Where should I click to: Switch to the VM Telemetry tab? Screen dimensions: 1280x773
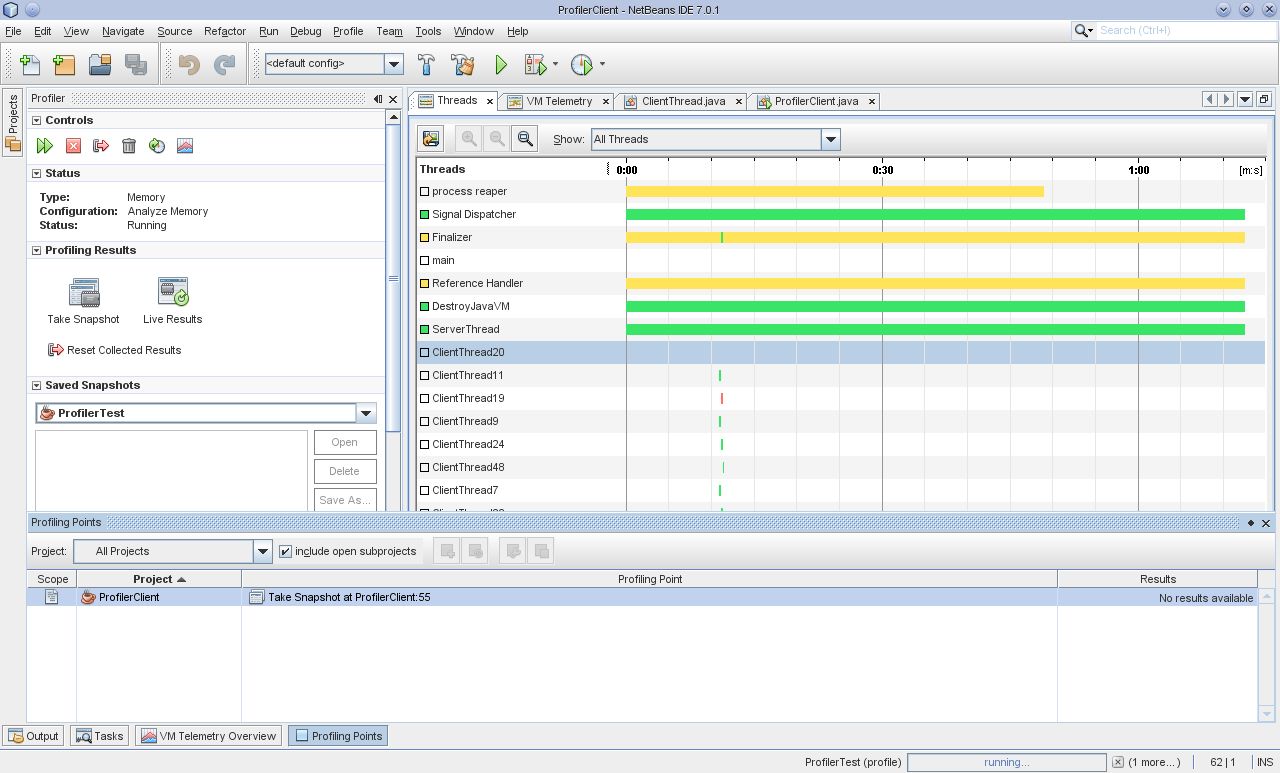pos(558,101)
